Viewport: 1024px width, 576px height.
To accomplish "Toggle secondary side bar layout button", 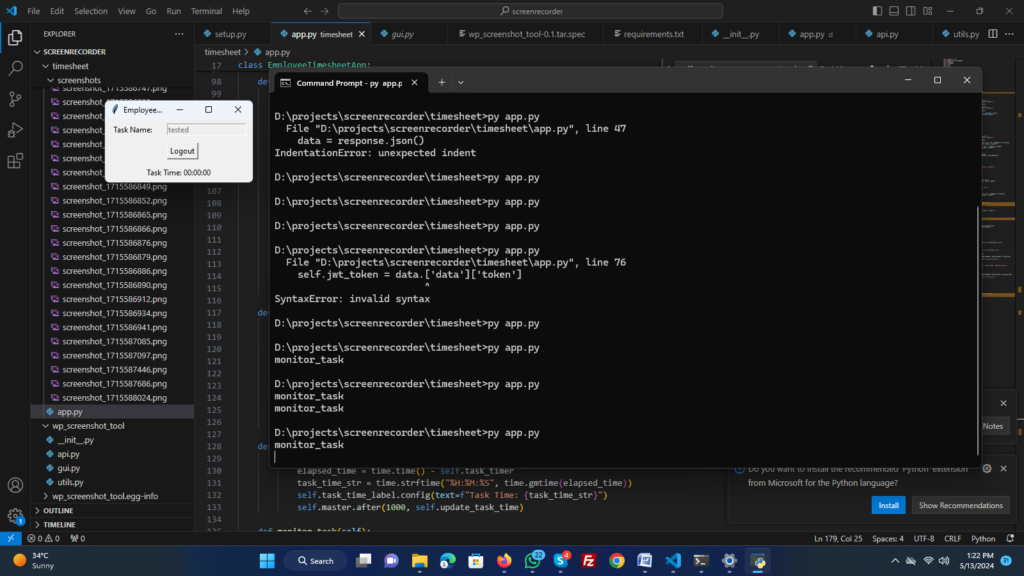I will [x=910, y=11].
